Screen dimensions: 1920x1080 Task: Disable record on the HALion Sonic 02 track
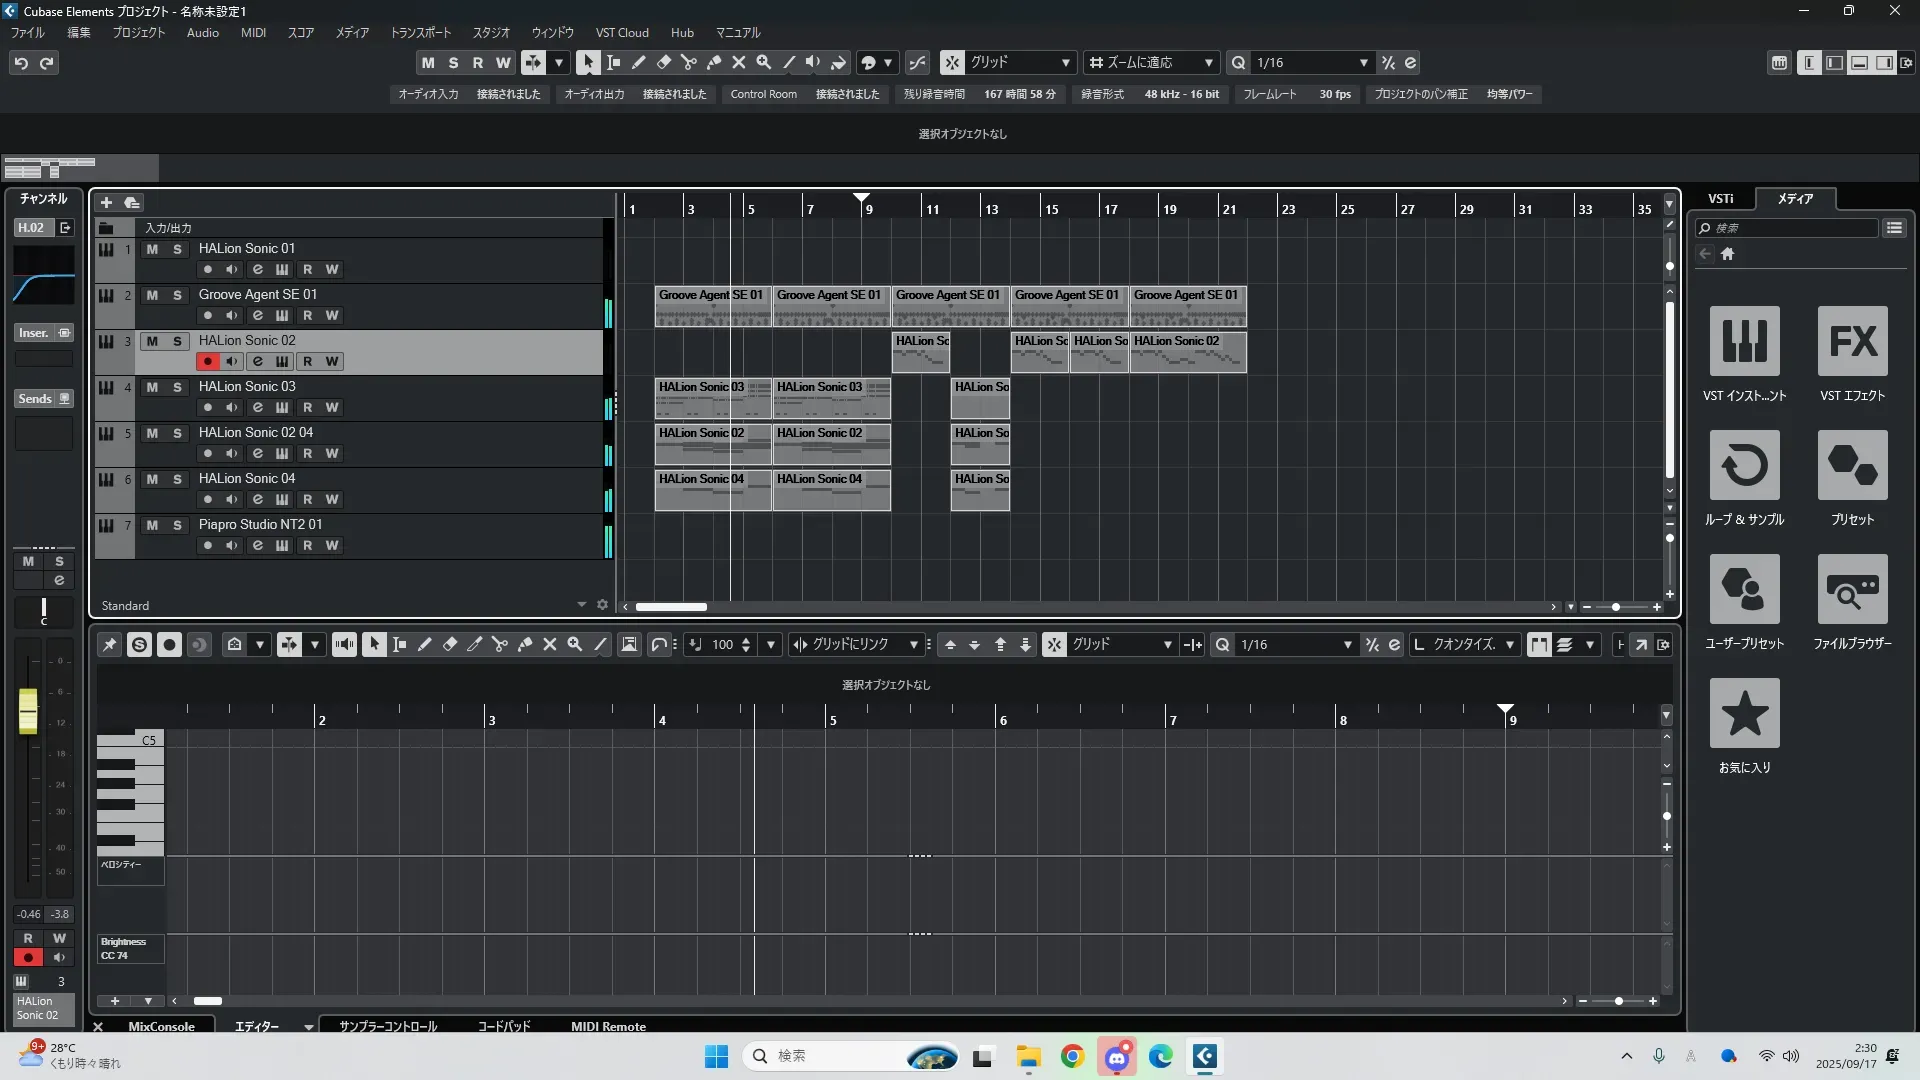click(x=207, y=361)
